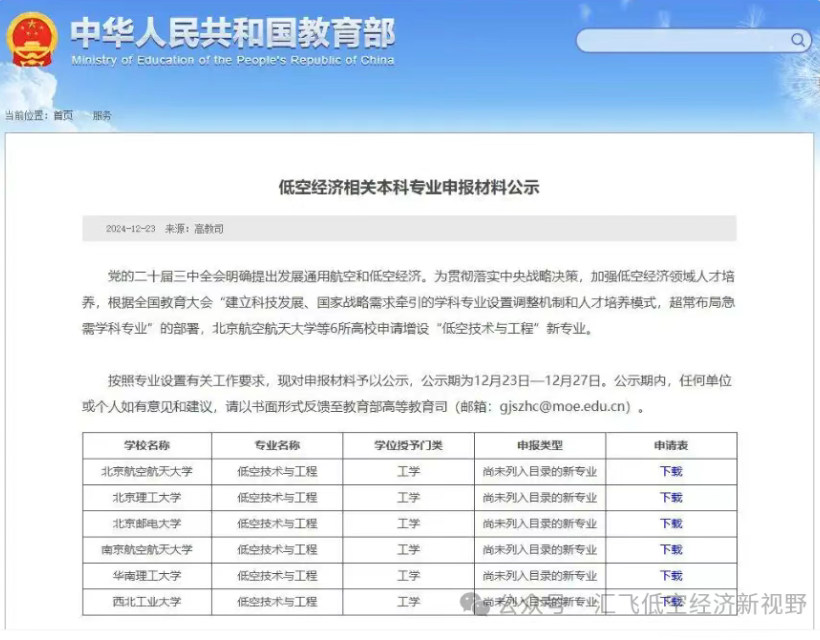This screenshot has height=640, width=820.
Task: Click the national emblem logo
Action: tap(32, 39)
